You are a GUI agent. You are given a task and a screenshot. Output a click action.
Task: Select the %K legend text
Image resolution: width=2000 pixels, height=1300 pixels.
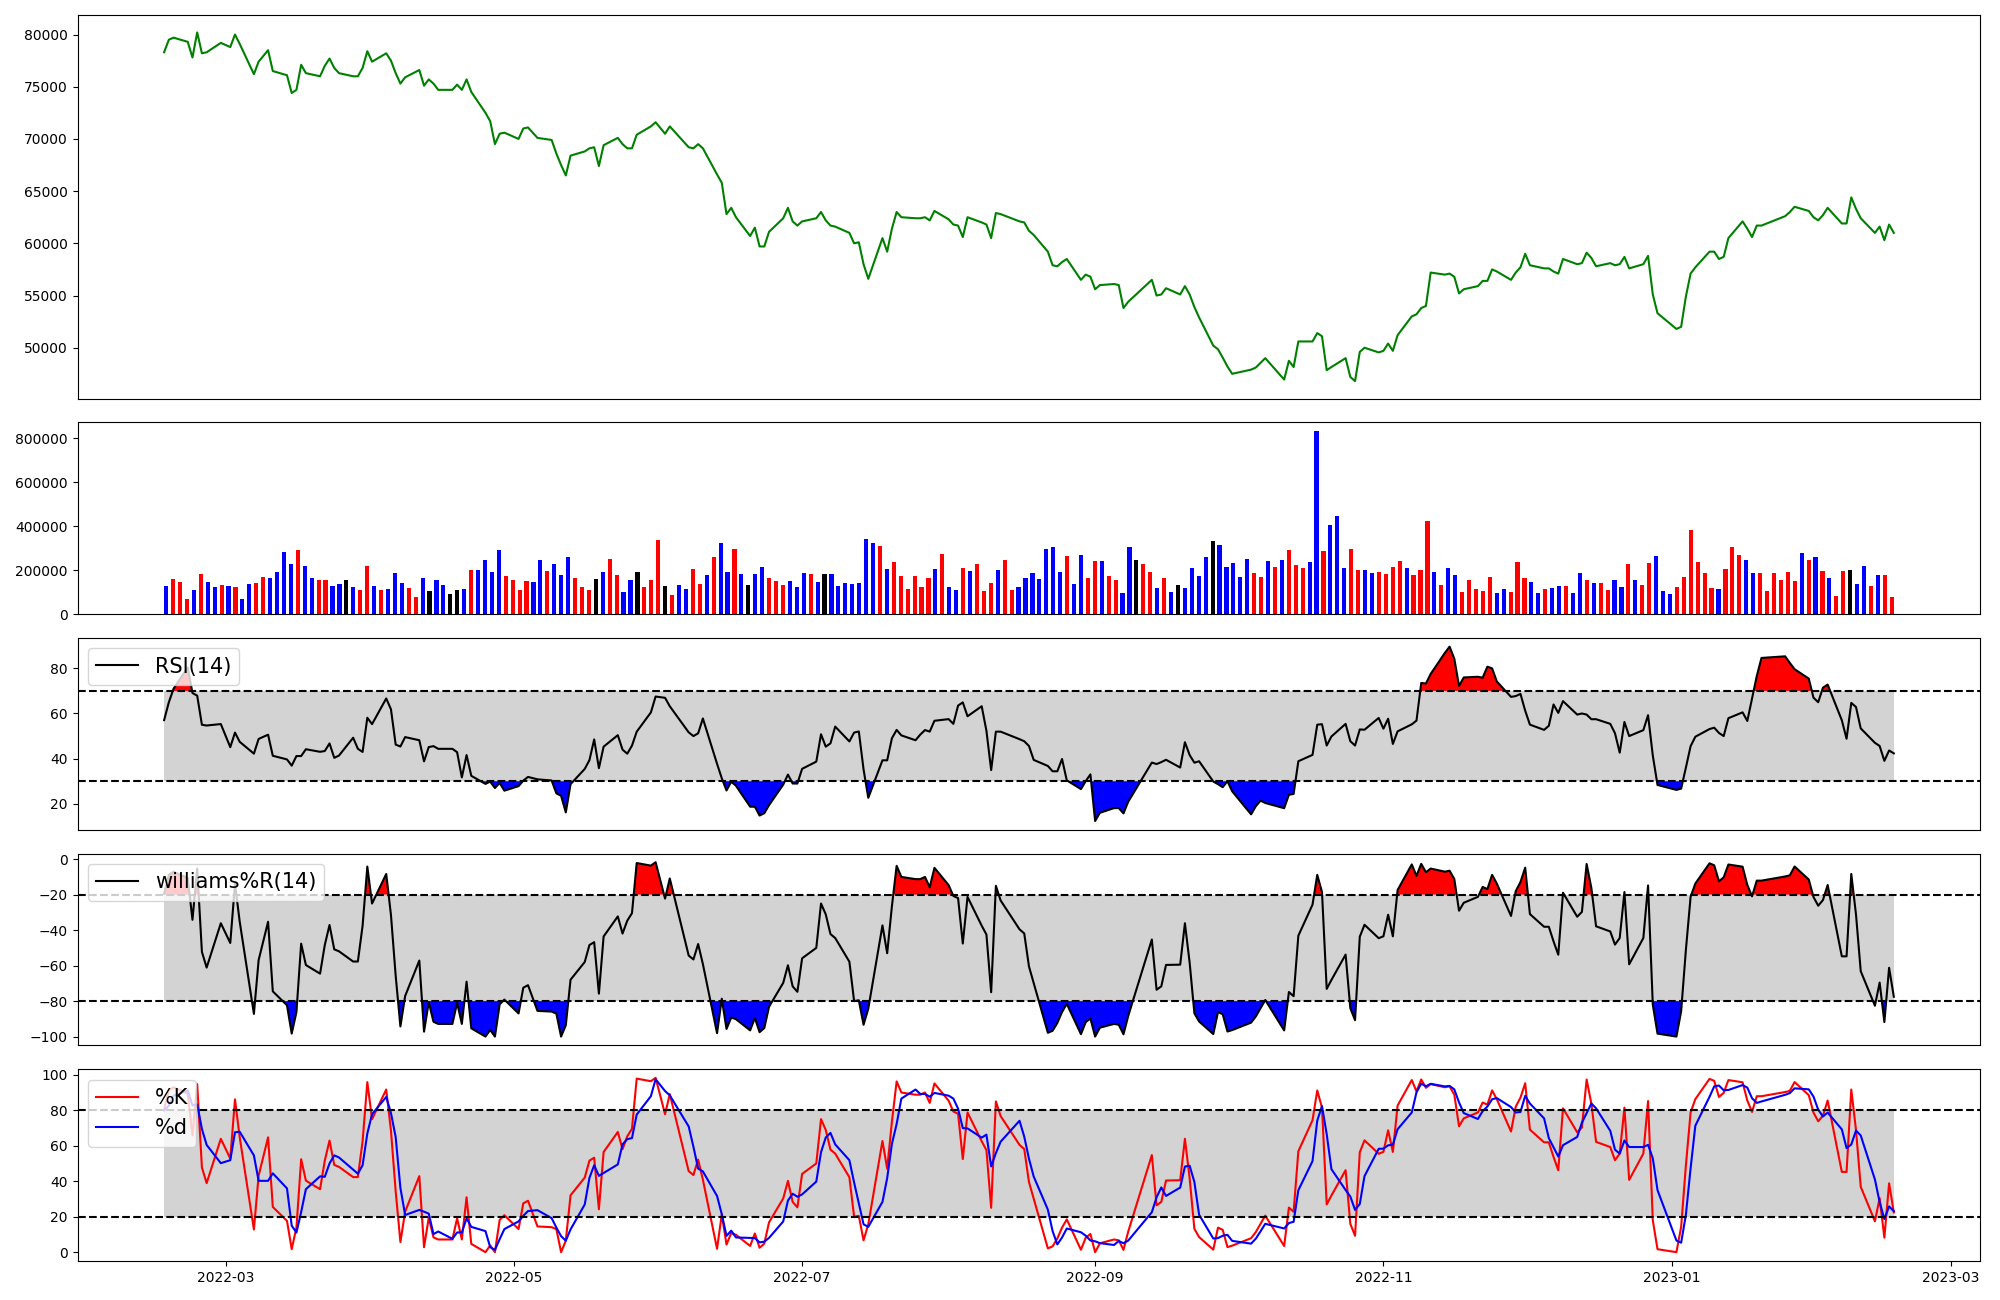(x=171, y=1097)
